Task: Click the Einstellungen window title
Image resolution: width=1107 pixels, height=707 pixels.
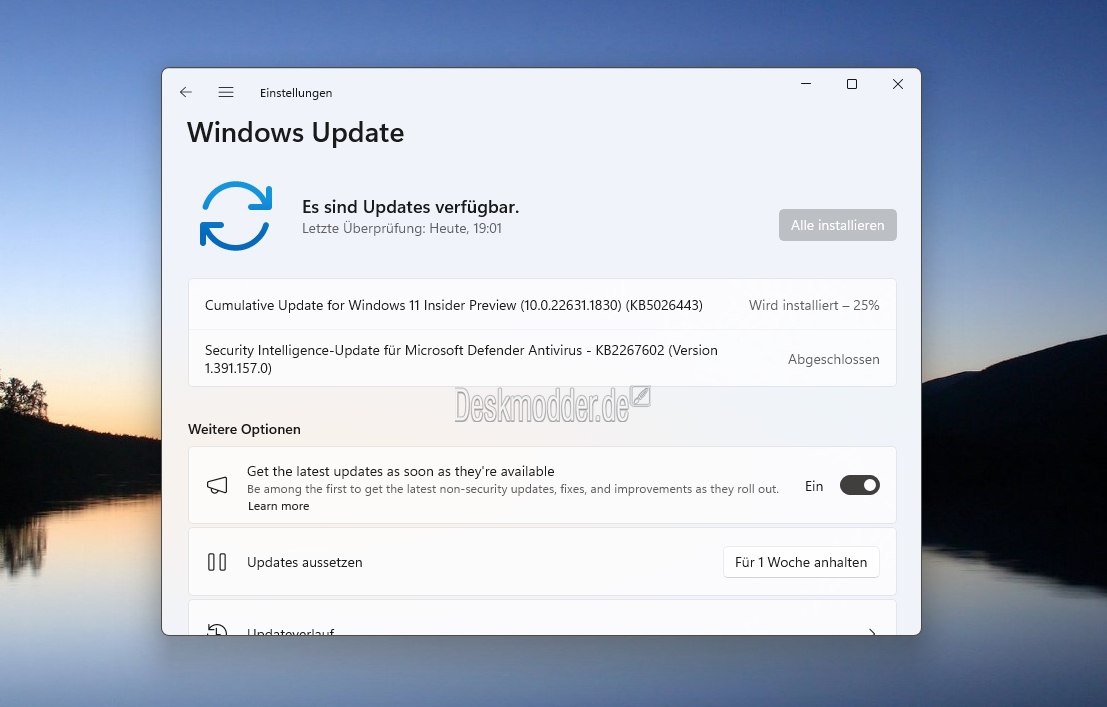Action: pos(296,93)
